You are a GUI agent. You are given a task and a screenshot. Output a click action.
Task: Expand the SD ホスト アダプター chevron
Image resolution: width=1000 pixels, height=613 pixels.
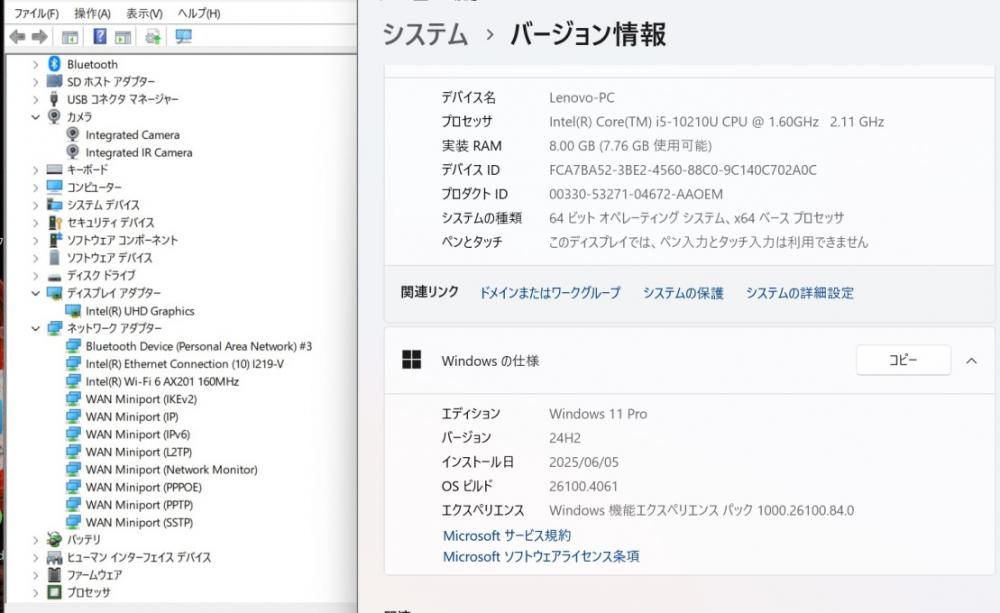tap(35, 82)
